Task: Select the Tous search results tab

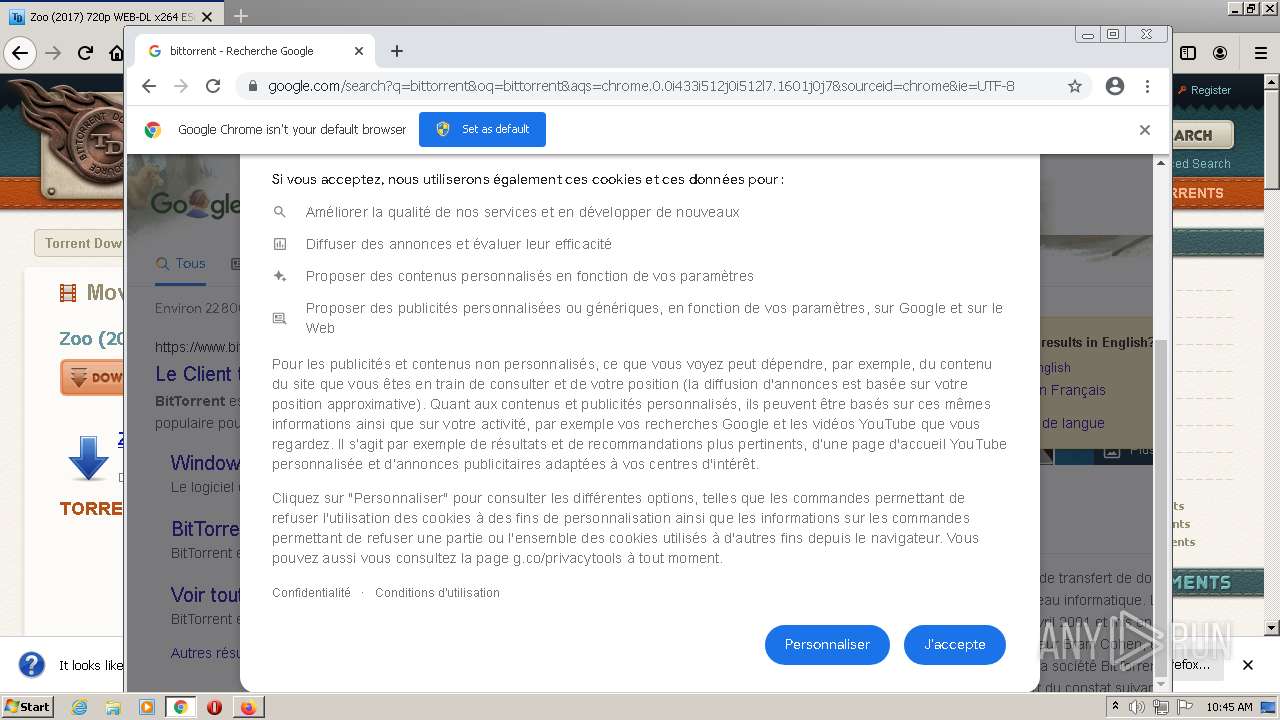Action: (x=180, y=264)
